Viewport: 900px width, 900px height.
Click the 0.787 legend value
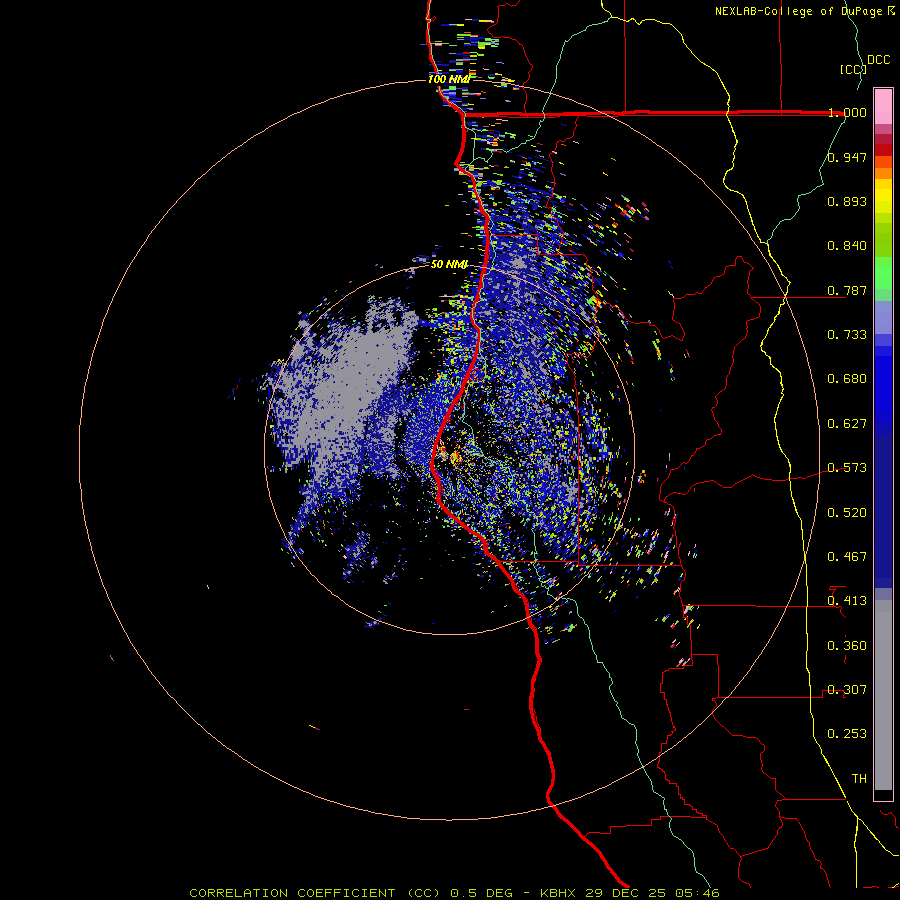click(847, 290)
